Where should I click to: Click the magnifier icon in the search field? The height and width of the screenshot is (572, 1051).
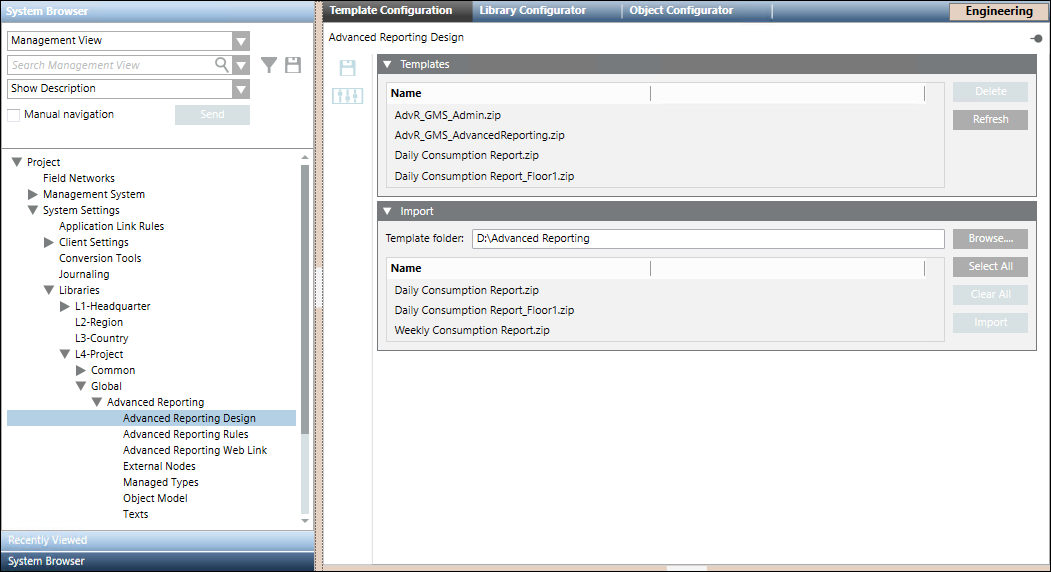(222, 65)
